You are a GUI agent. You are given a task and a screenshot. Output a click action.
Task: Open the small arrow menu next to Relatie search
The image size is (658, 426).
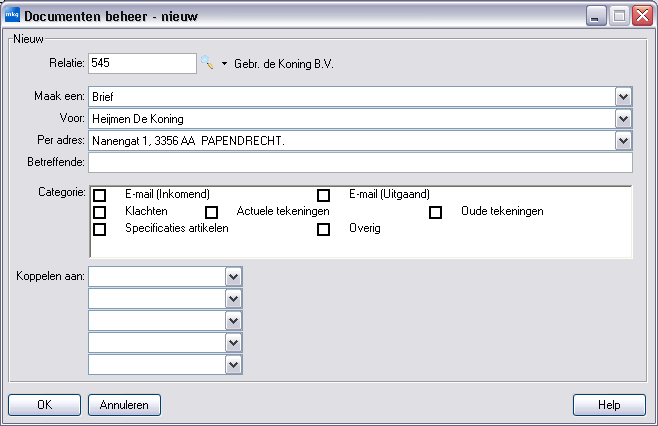[225, 64]
